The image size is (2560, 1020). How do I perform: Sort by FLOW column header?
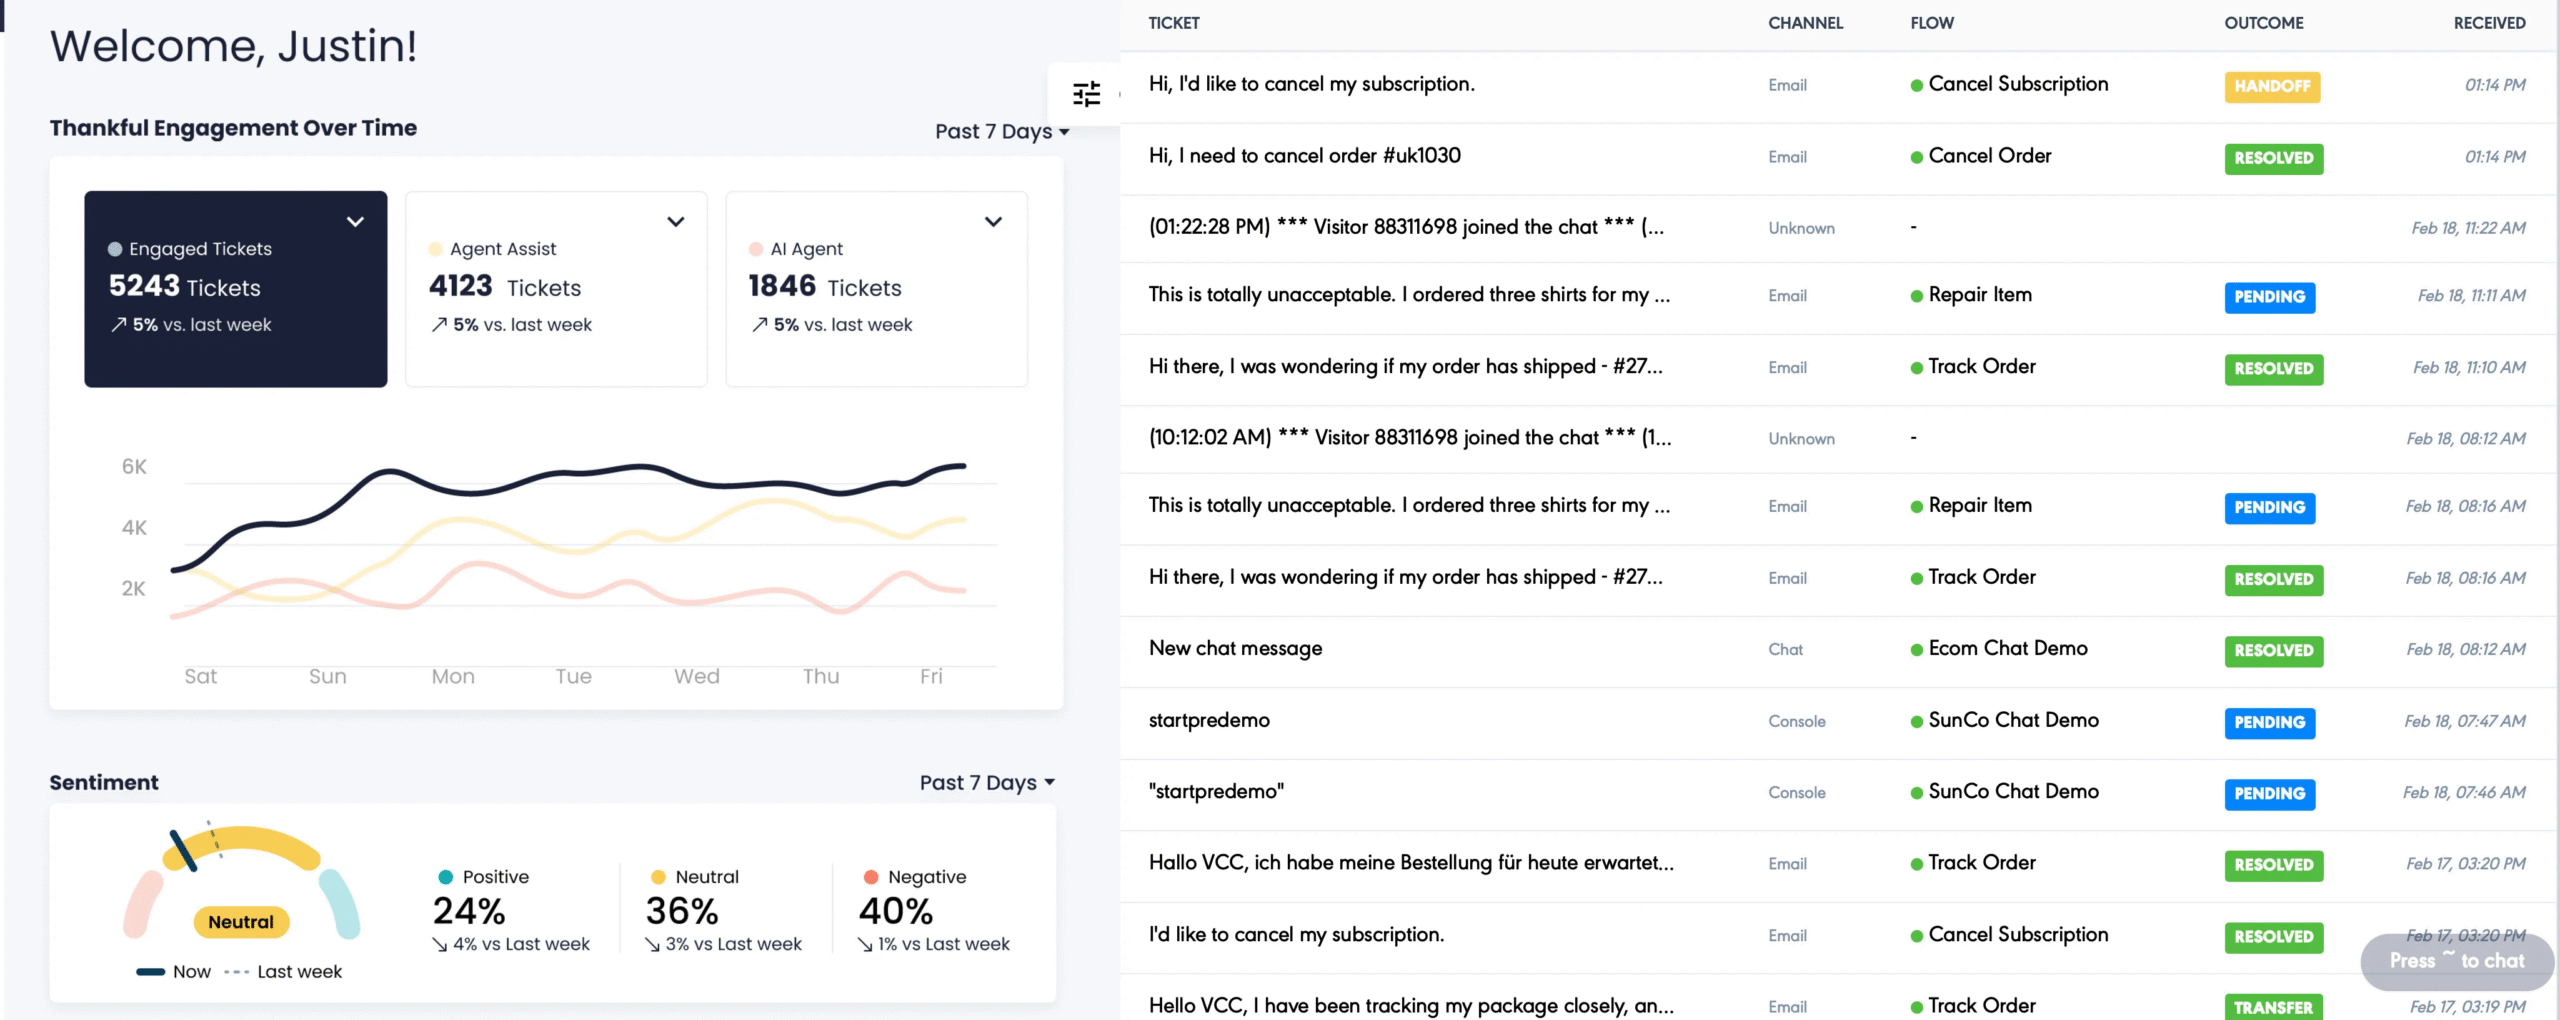[1932, 23]
